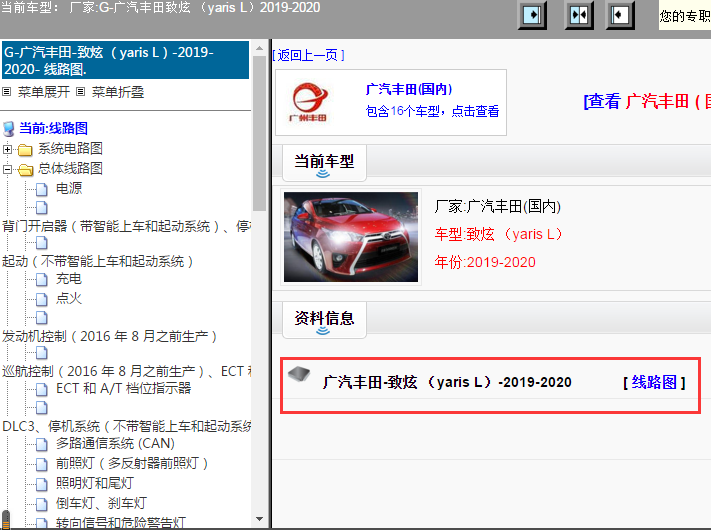Click scrollbar up arrow in left panel
The width and height of the screenshot is (711, 530).
tap(259, 48)
